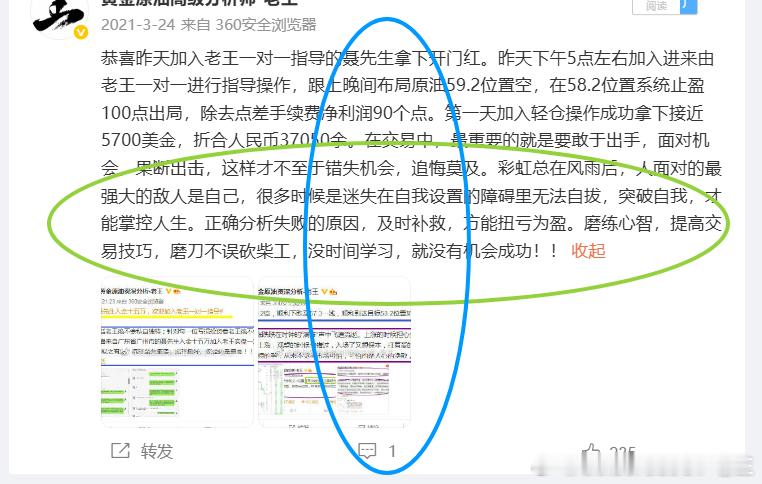762x484 pixels.
Task: Click the text 5700美金 in post
Action: click(139, 140)
